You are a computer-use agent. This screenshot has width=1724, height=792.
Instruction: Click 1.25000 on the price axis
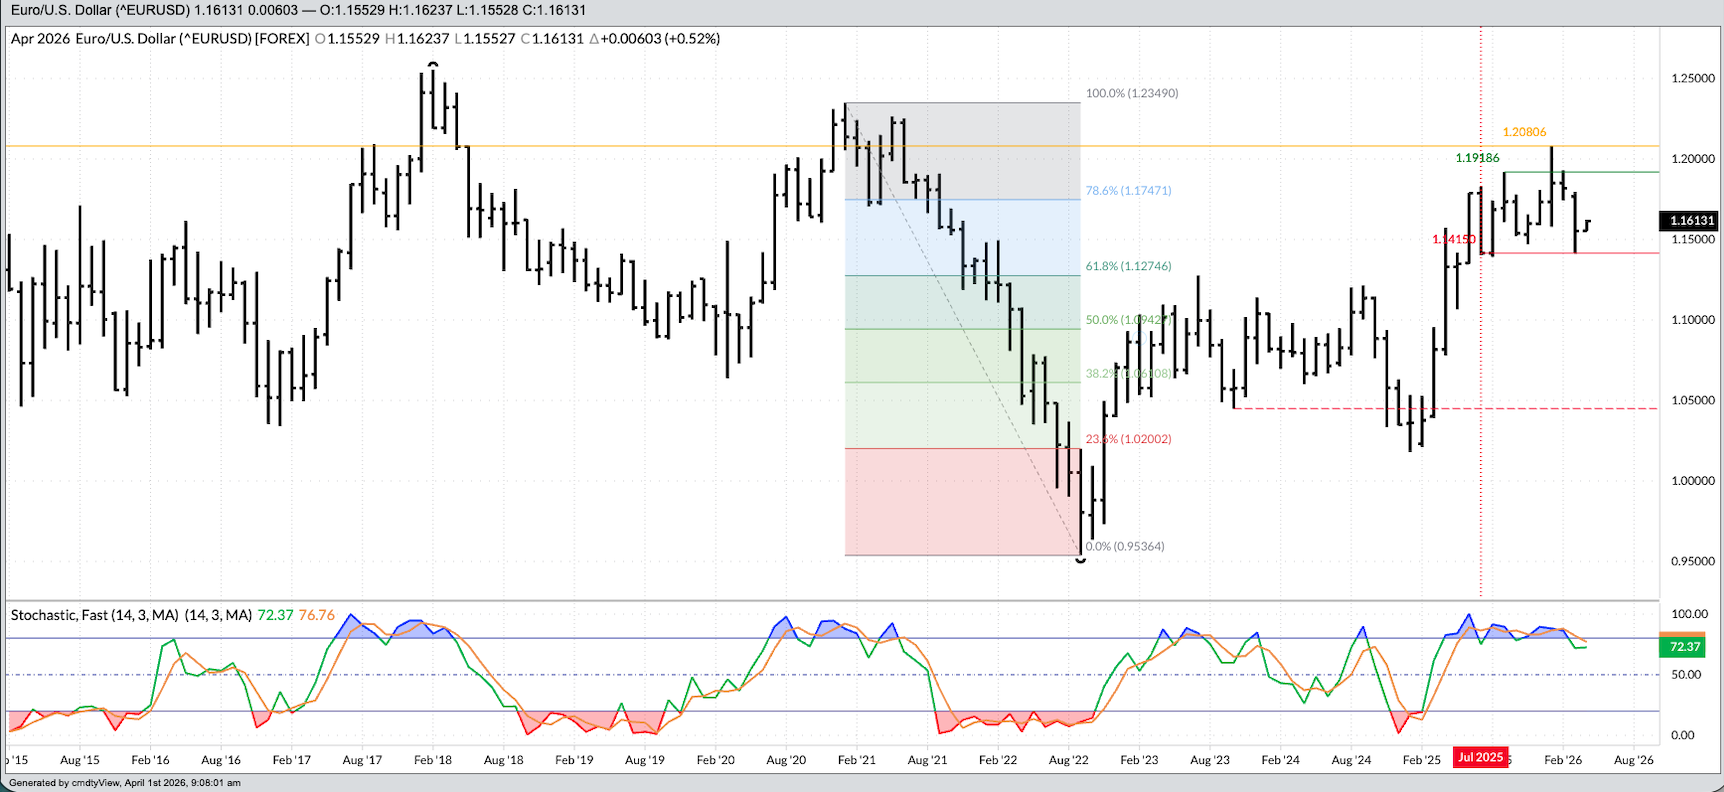point(1692,78)
